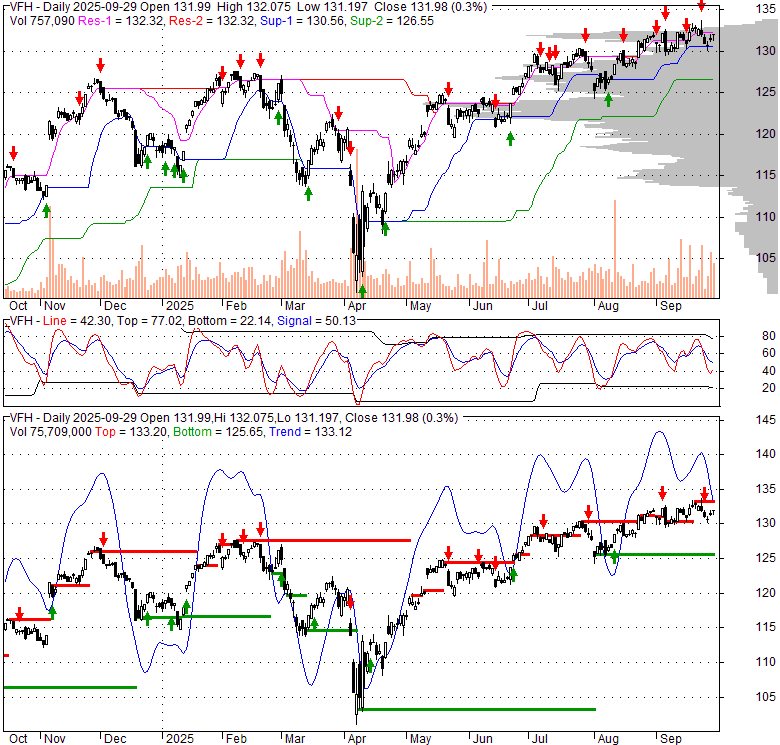The height and width of the screenshot is (745, 780).
Task: Click "Open 131.99" in the first chart header
Action: (177, 7)
